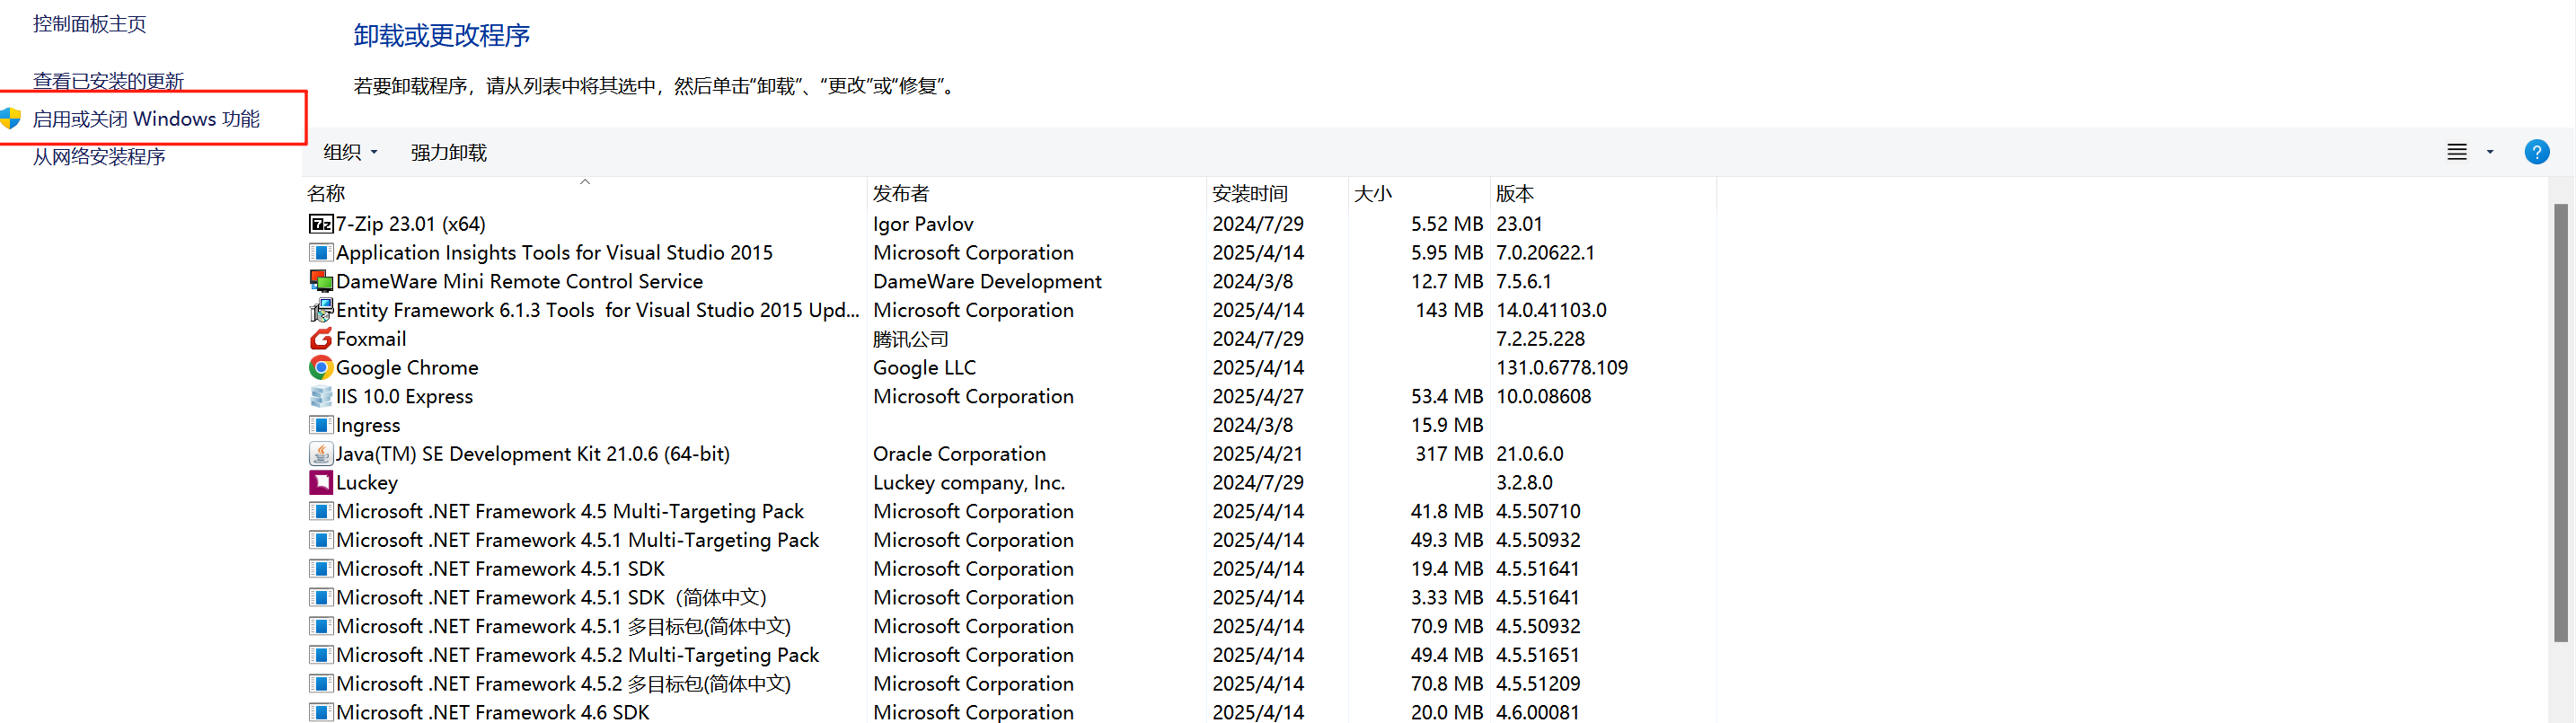This screenshot has height=723, width=2576.
Task: Open the 从网络安装程序 link
Action: (99, 157)
